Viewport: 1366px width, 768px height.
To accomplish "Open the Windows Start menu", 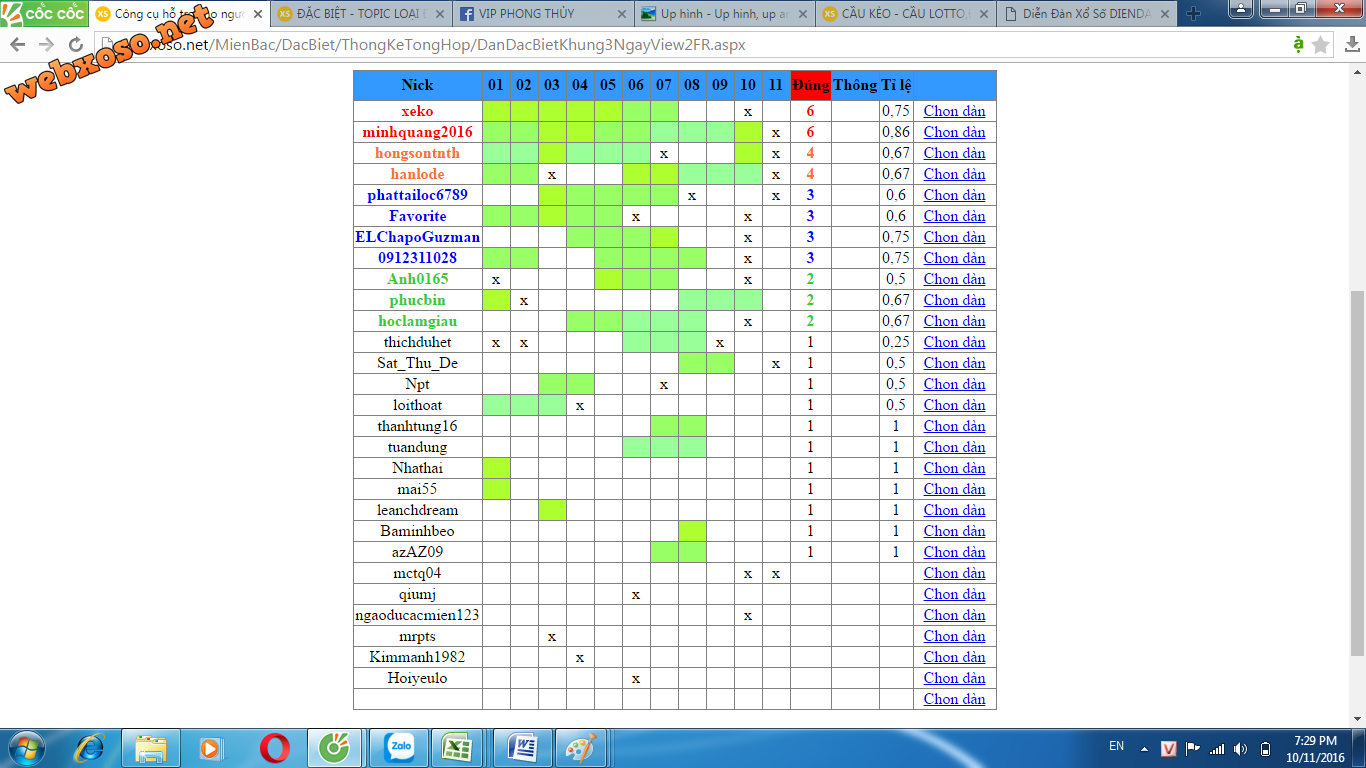I will coord(26,748).
